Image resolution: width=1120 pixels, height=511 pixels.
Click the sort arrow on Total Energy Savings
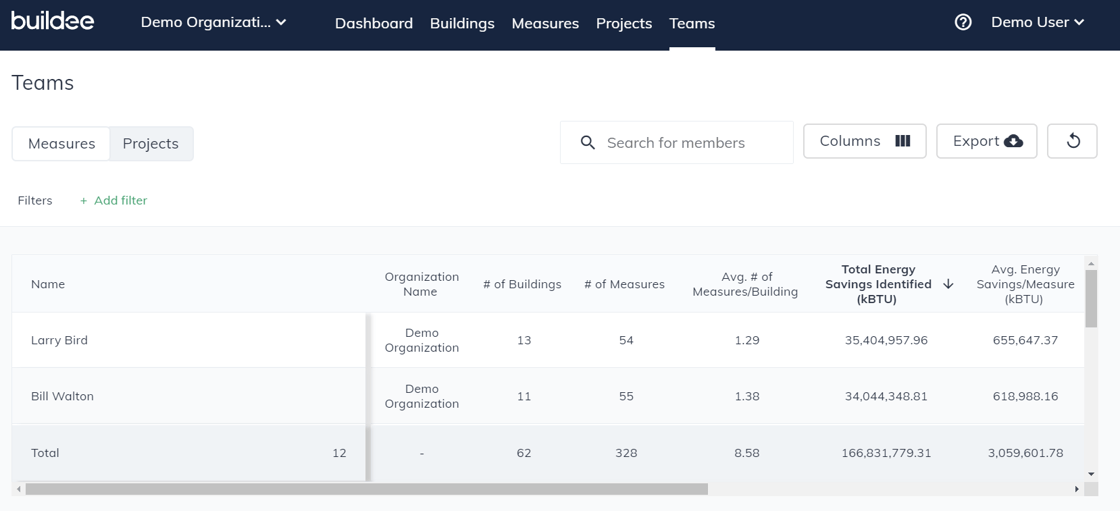[948, 284]
